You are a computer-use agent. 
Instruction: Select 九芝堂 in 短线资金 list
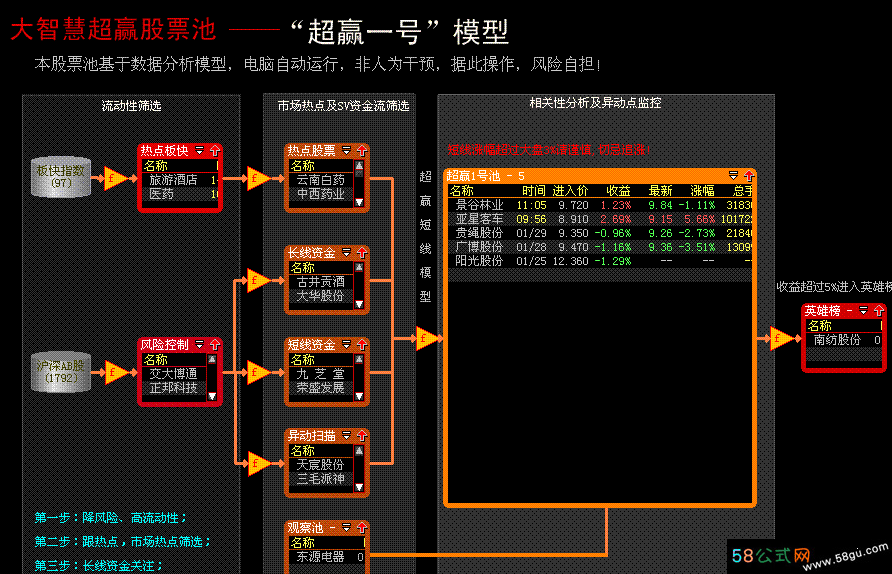320,374
